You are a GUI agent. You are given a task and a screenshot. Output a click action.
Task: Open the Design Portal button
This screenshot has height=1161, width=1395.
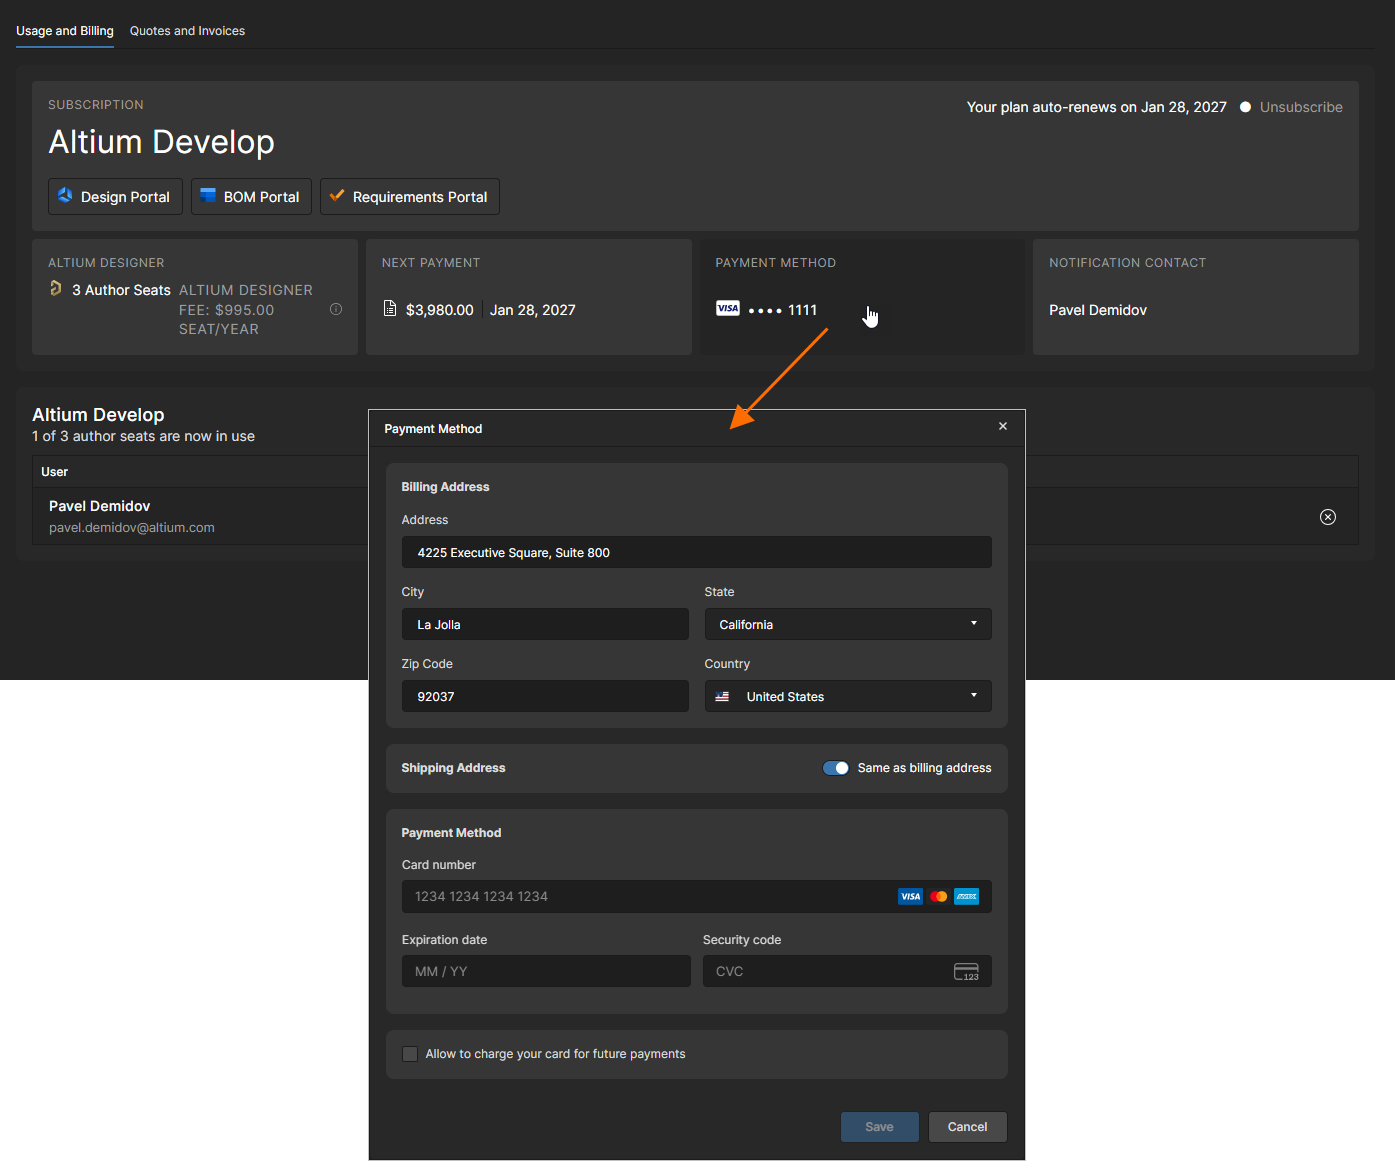pos(115,197)
